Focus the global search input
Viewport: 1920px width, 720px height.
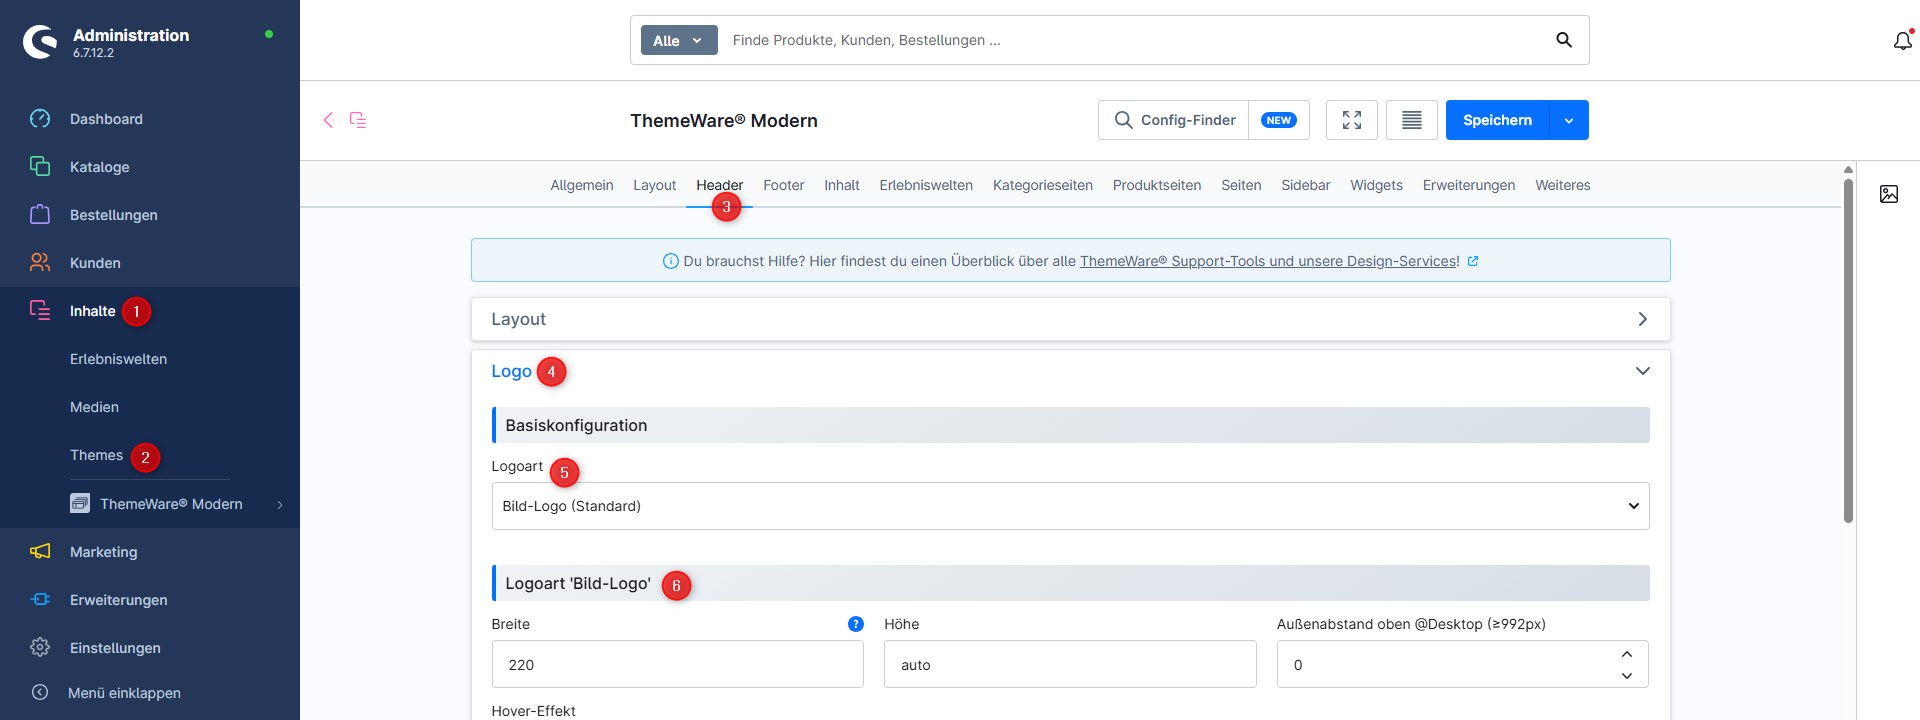click(x=1135, y=40)
